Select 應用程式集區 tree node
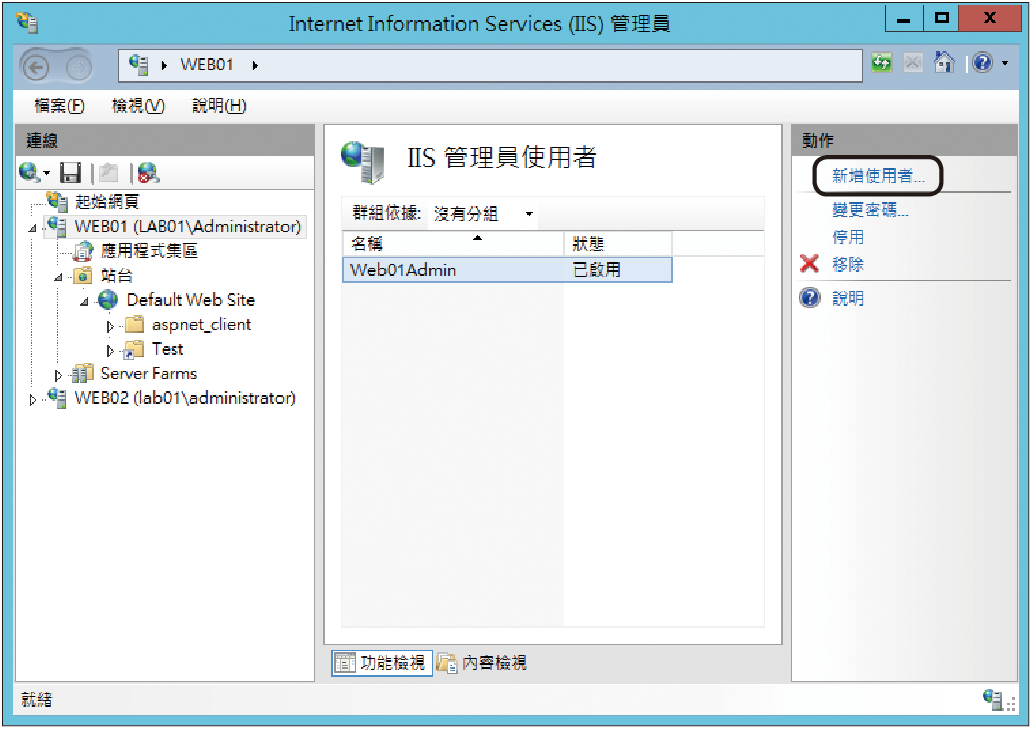This screenshot has width=1033, height=729. click(149, 251)
